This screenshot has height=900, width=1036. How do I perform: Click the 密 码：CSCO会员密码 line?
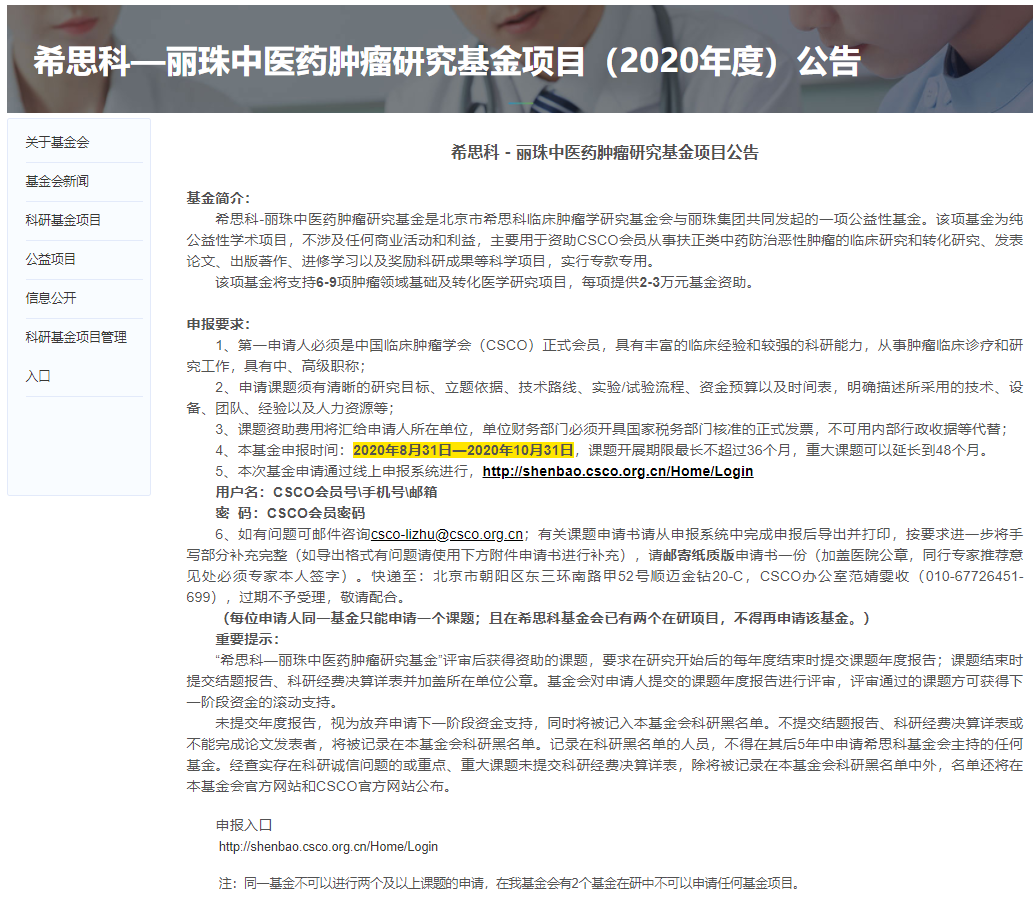(x=290, y=513)
